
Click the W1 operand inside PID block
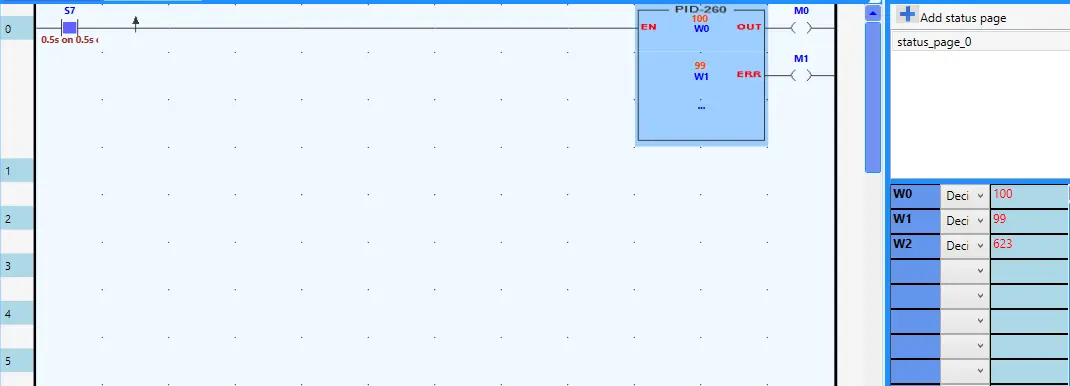pos(701,77)
